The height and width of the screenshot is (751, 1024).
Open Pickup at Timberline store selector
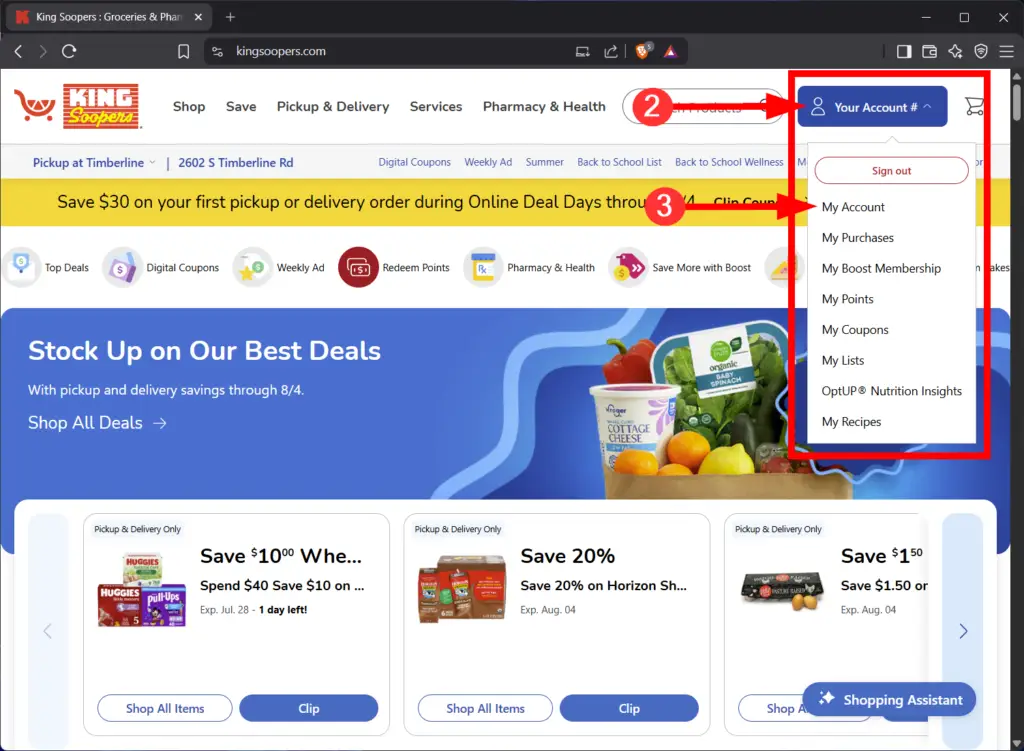pyautogui.click(x=94, y=163)
